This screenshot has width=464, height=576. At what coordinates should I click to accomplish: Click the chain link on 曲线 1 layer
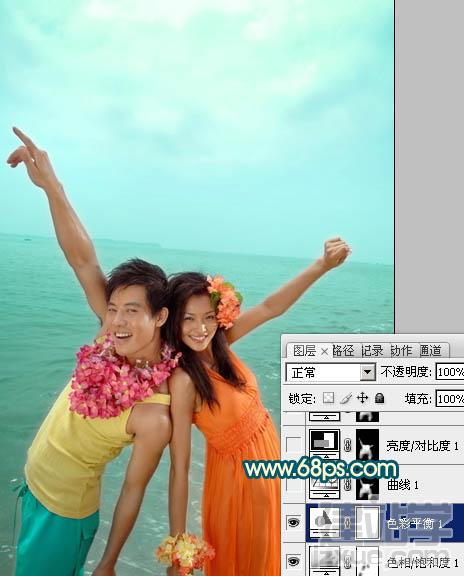click(348, 485)
